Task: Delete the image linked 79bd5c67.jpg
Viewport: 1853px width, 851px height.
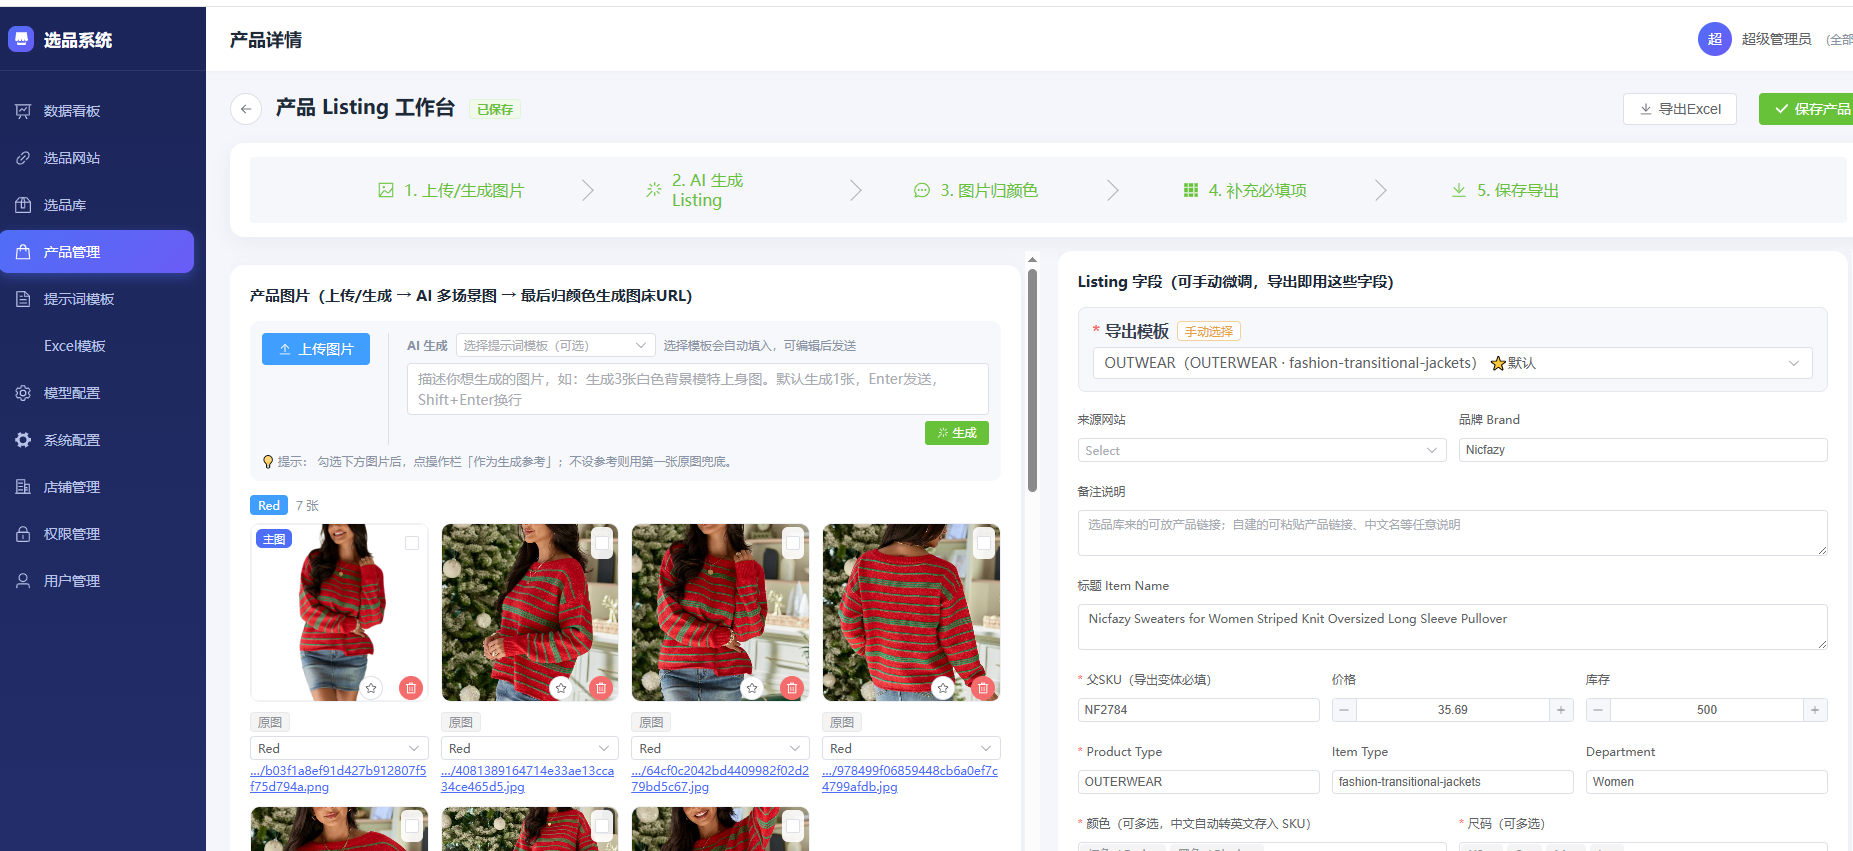Action: point(791,688)
